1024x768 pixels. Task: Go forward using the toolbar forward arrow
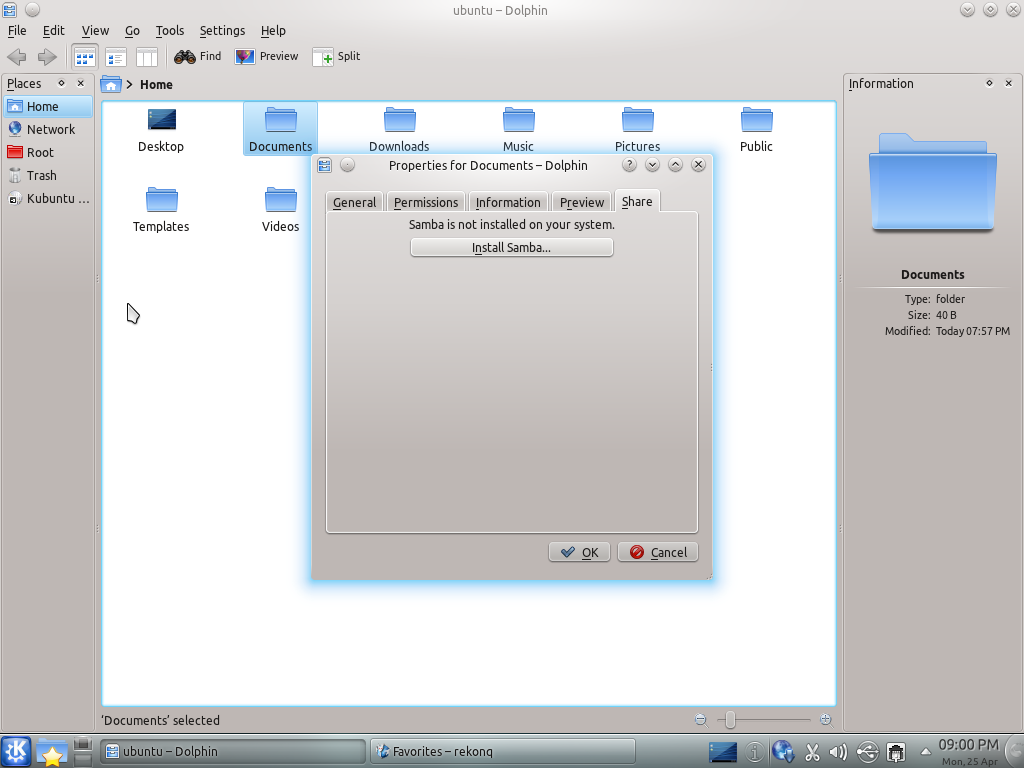click(47, 57)
